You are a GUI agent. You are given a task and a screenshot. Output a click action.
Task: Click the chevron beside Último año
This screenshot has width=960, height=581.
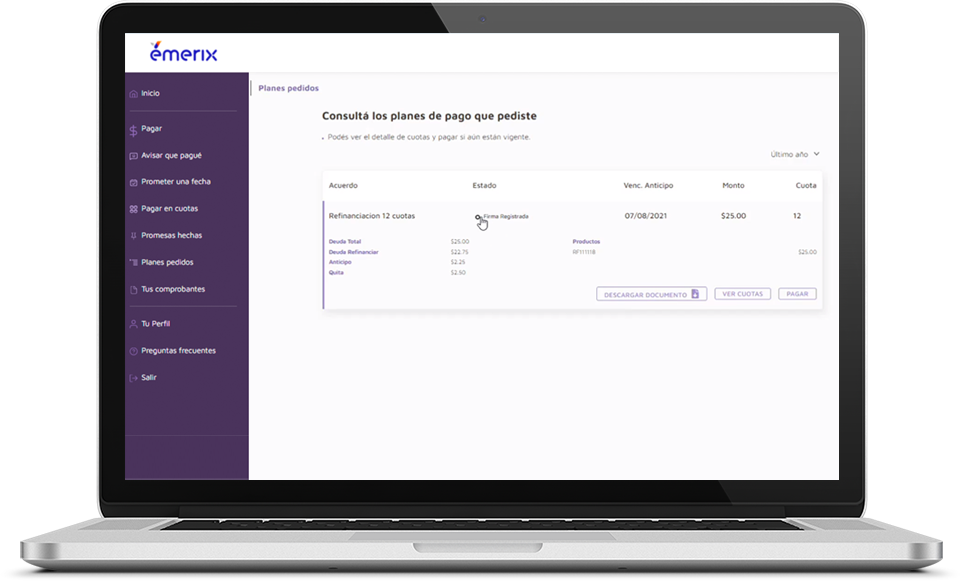point(817,154)
